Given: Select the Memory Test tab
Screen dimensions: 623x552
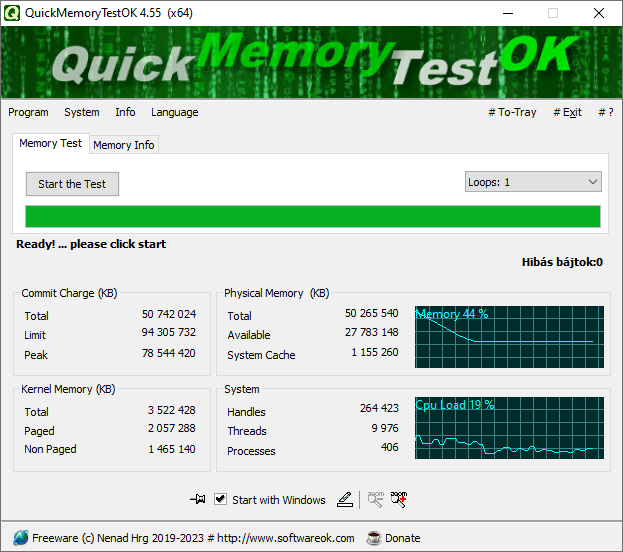Looking at the screenshot, I should point(50,143).
